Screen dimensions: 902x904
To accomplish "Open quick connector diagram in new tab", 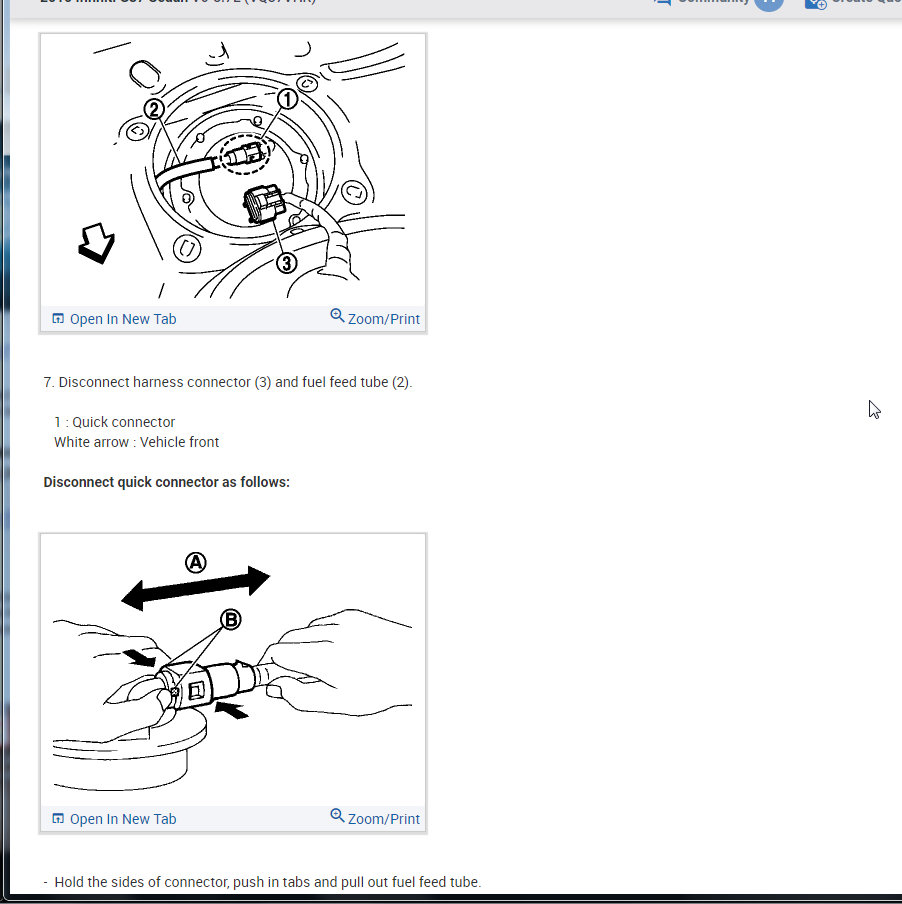I will pyautogui.click(x=114, y=819).
